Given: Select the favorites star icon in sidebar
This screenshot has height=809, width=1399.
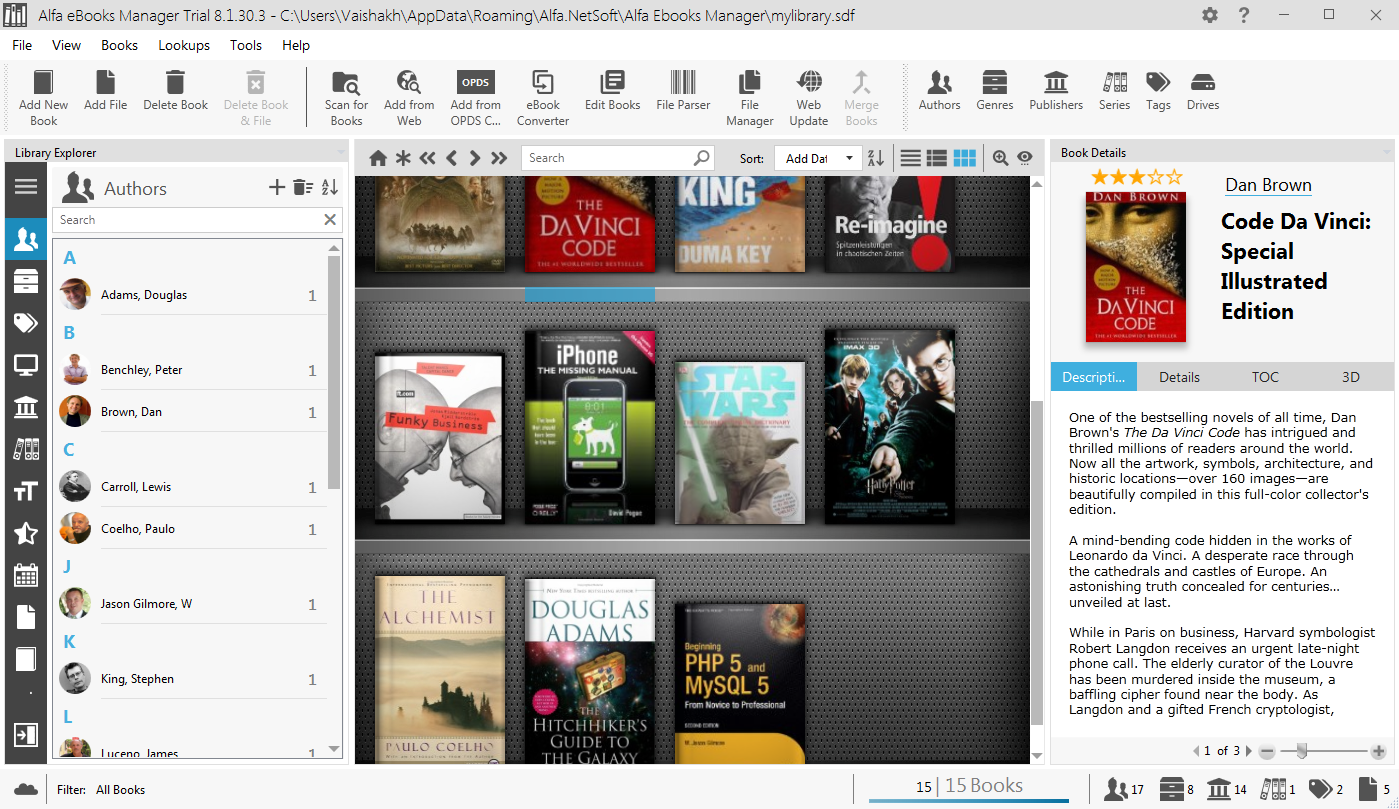Looking at the screenshot, I should (x=26, y=533).
